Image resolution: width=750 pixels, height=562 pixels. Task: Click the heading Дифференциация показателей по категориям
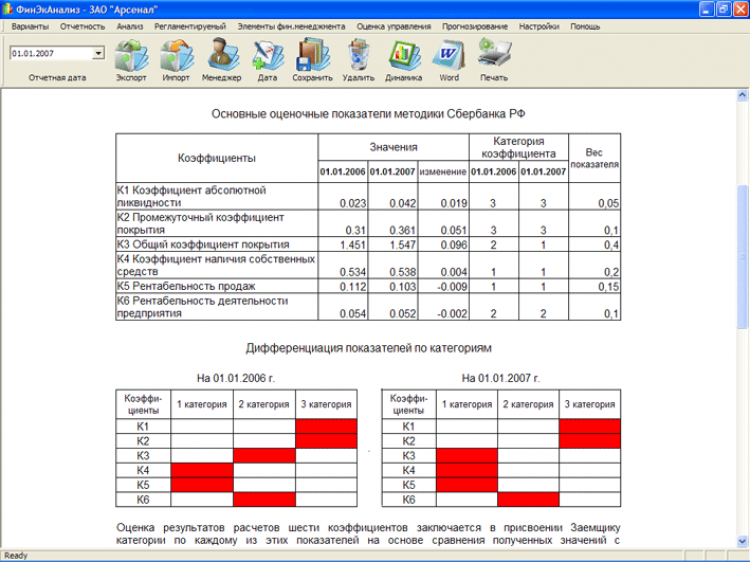coord(369,348)
